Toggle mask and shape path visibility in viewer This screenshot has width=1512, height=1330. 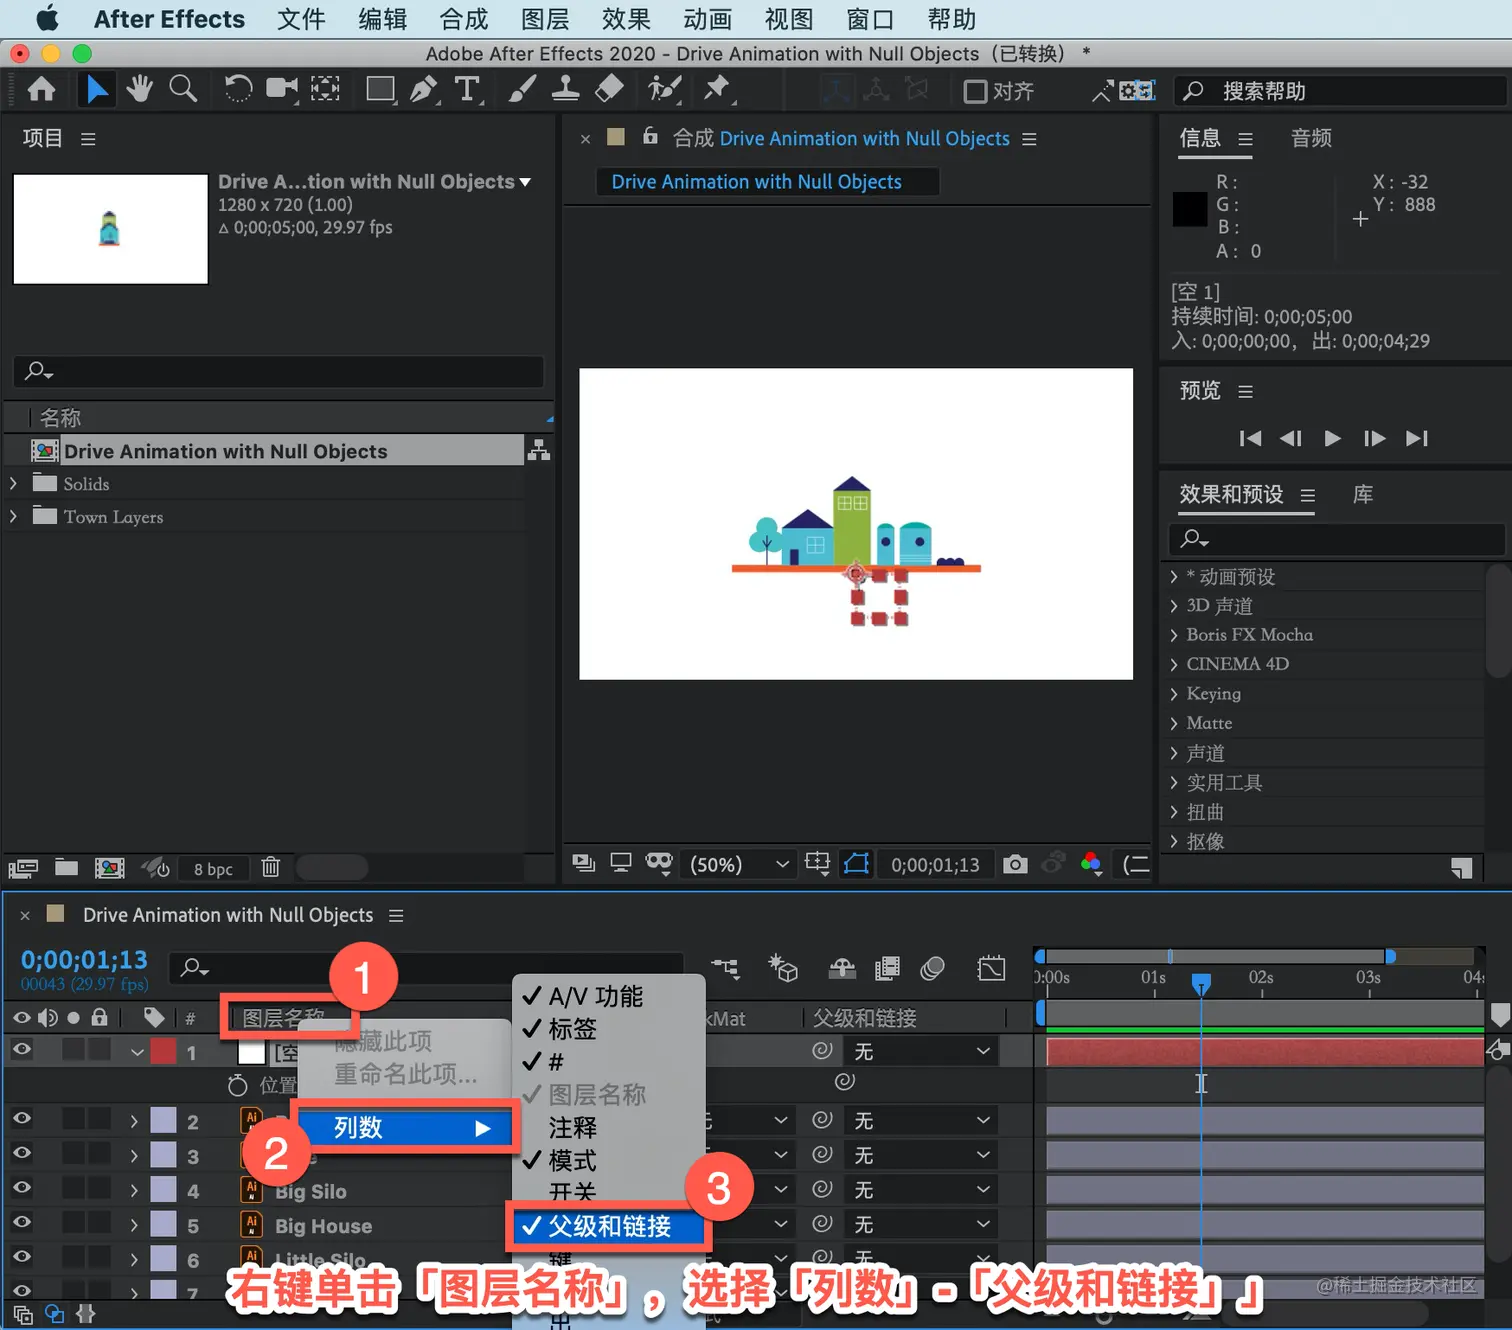[857, 864]
